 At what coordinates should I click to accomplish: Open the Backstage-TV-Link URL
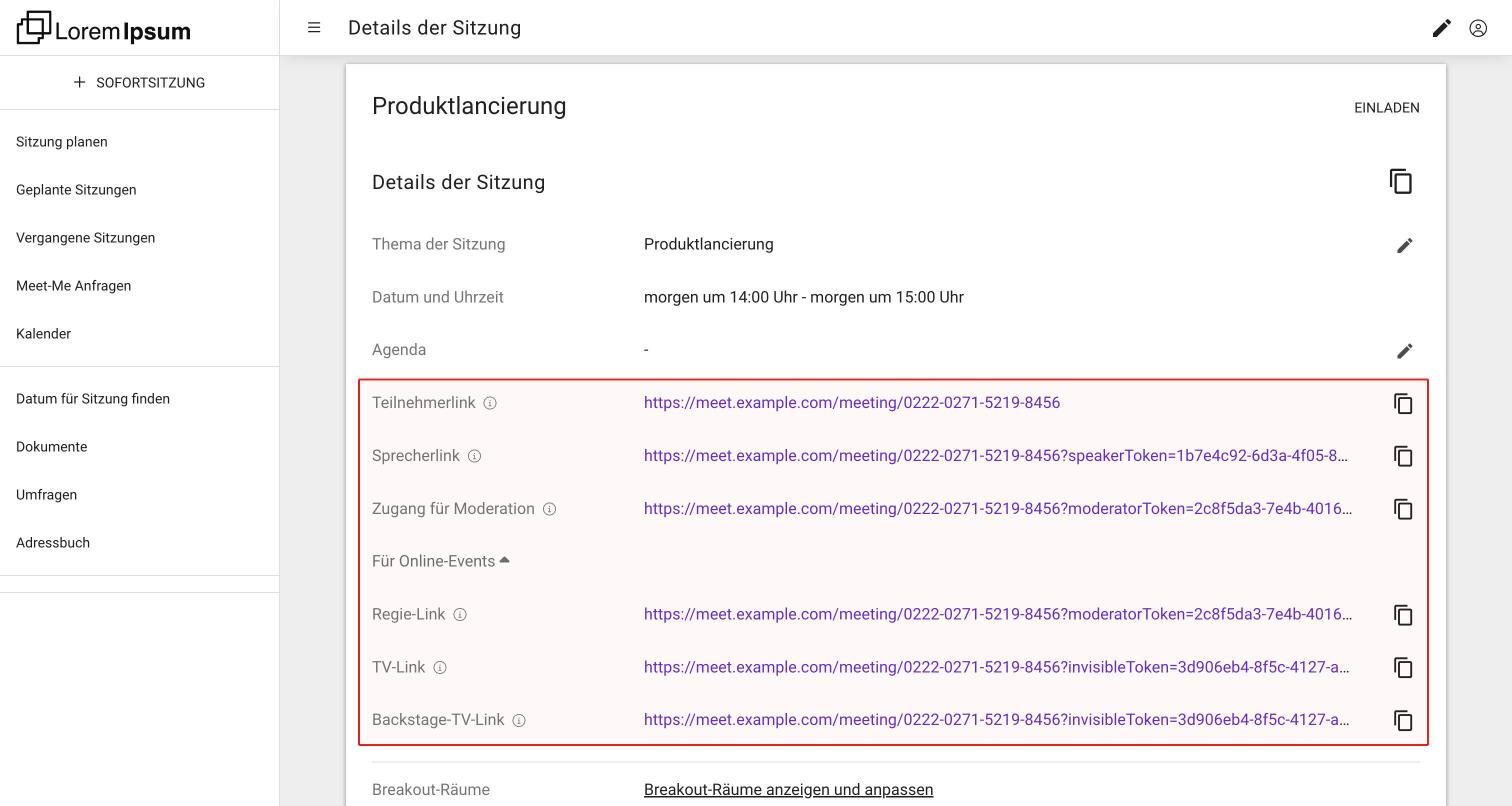997,720
